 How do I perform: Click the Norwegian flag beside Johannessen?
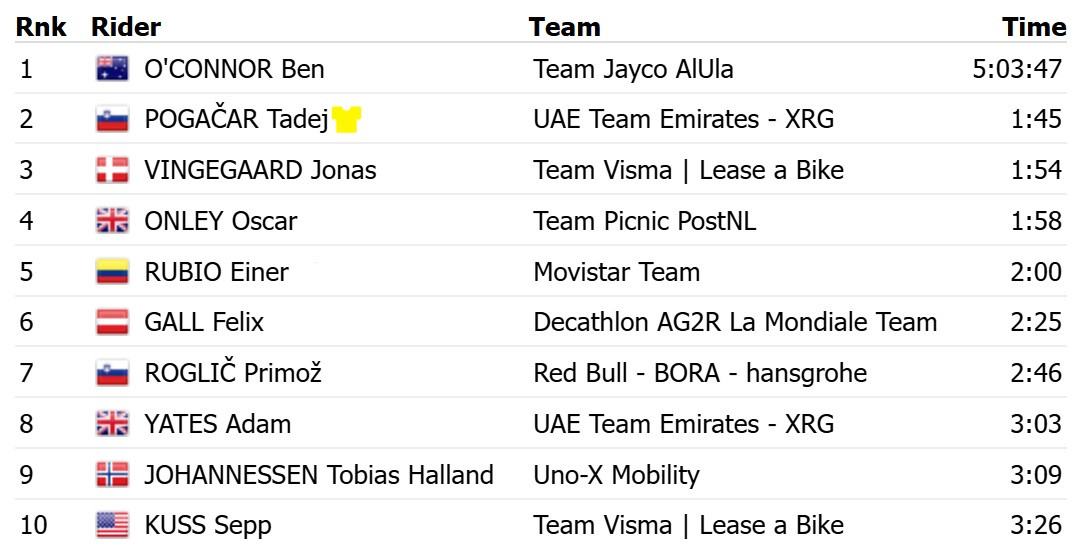pos(112,475)
